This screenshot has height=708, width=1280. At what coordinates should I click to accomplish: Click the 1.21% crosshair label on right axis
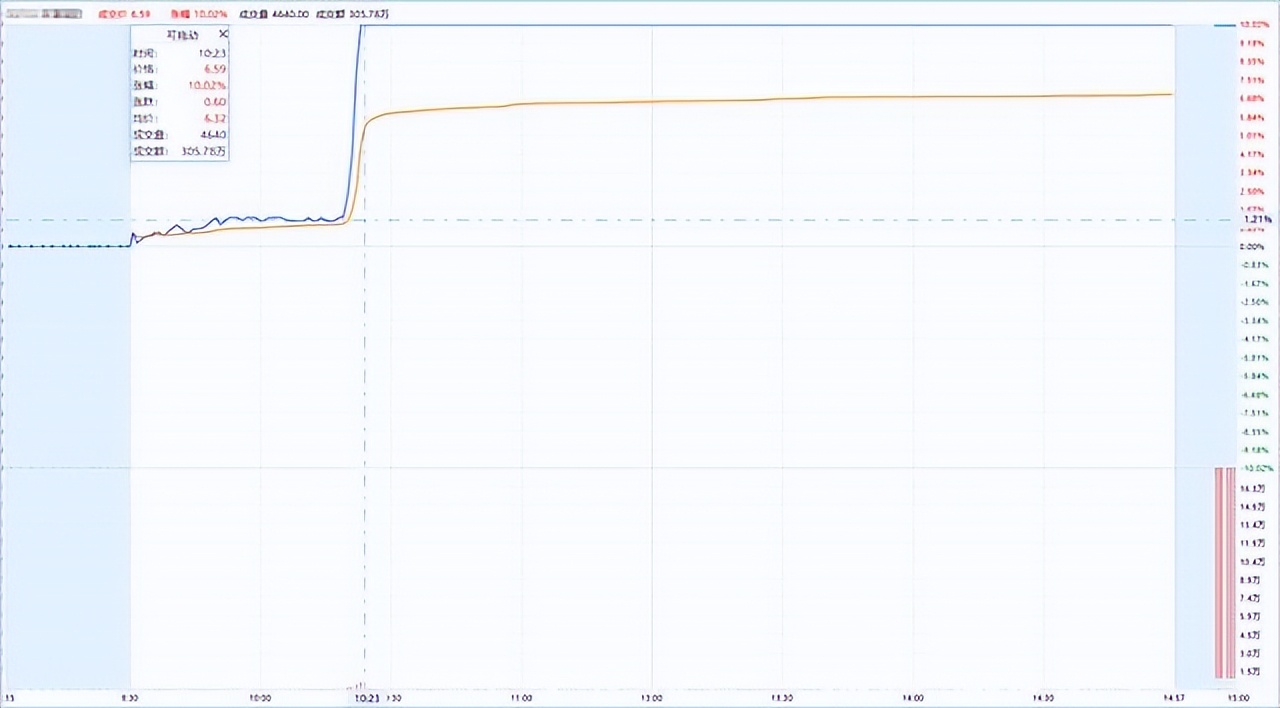(x=1257, y=219)
